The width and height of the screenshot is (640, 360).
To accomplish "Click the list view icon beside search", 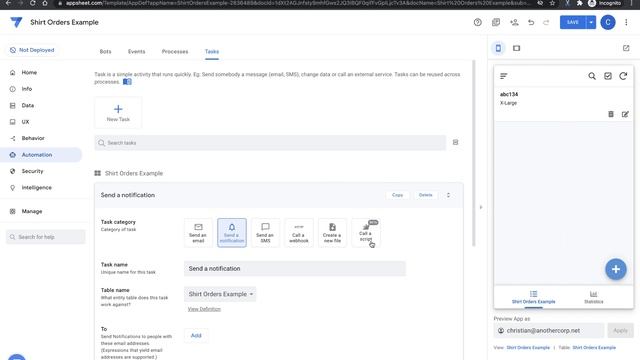I will click(x=456, y=142).
